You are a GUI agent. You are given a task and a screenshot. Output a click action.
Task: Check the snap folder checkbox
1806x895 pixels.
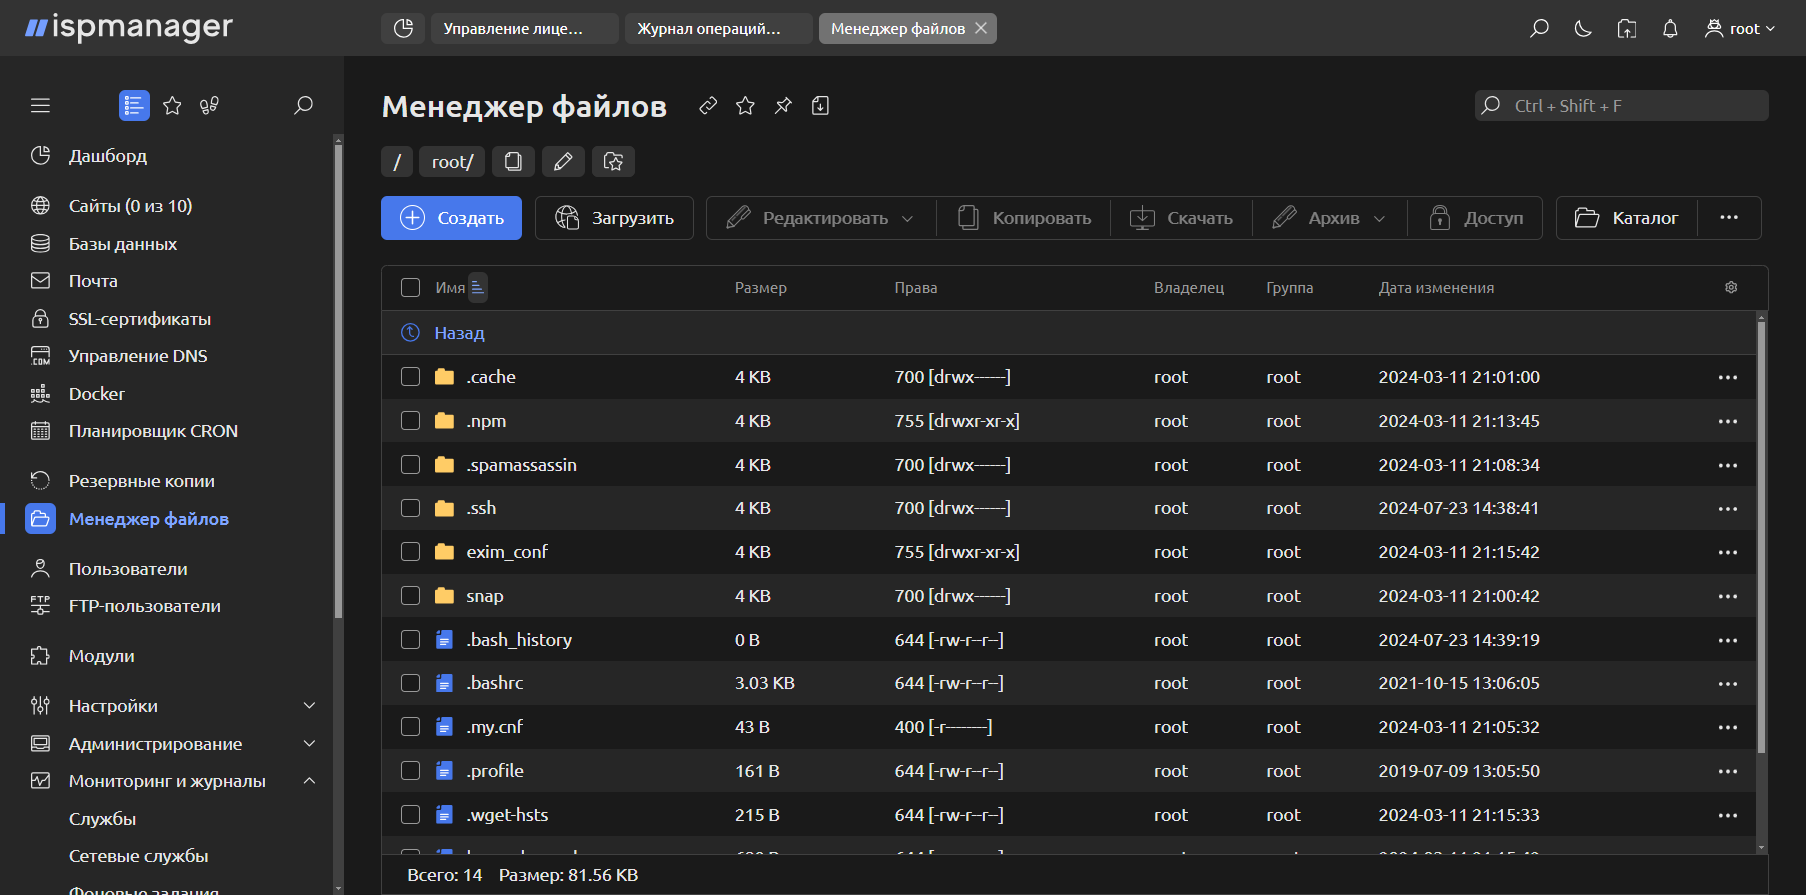pyautogui.click(x=410, y=596)
